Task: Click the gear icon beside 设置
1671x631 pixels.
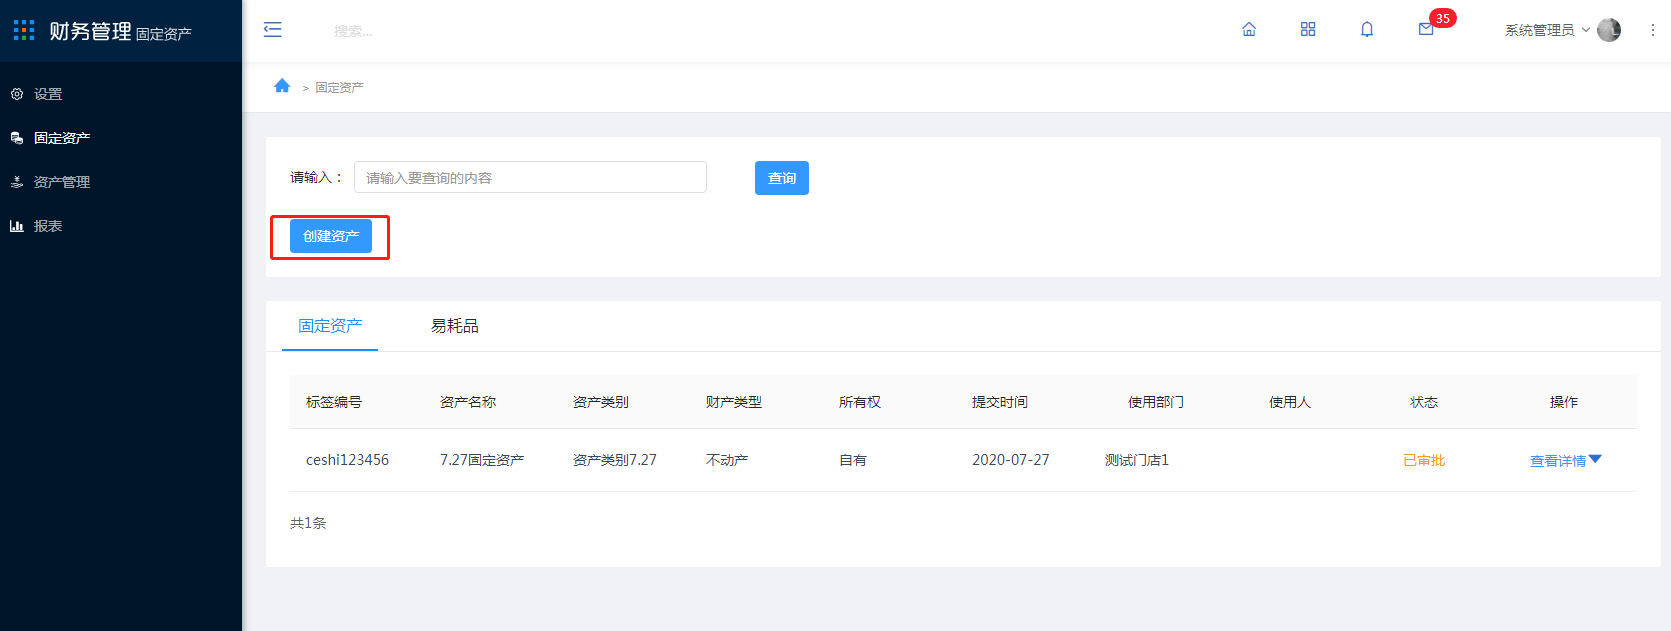Action: click(17, 94)
